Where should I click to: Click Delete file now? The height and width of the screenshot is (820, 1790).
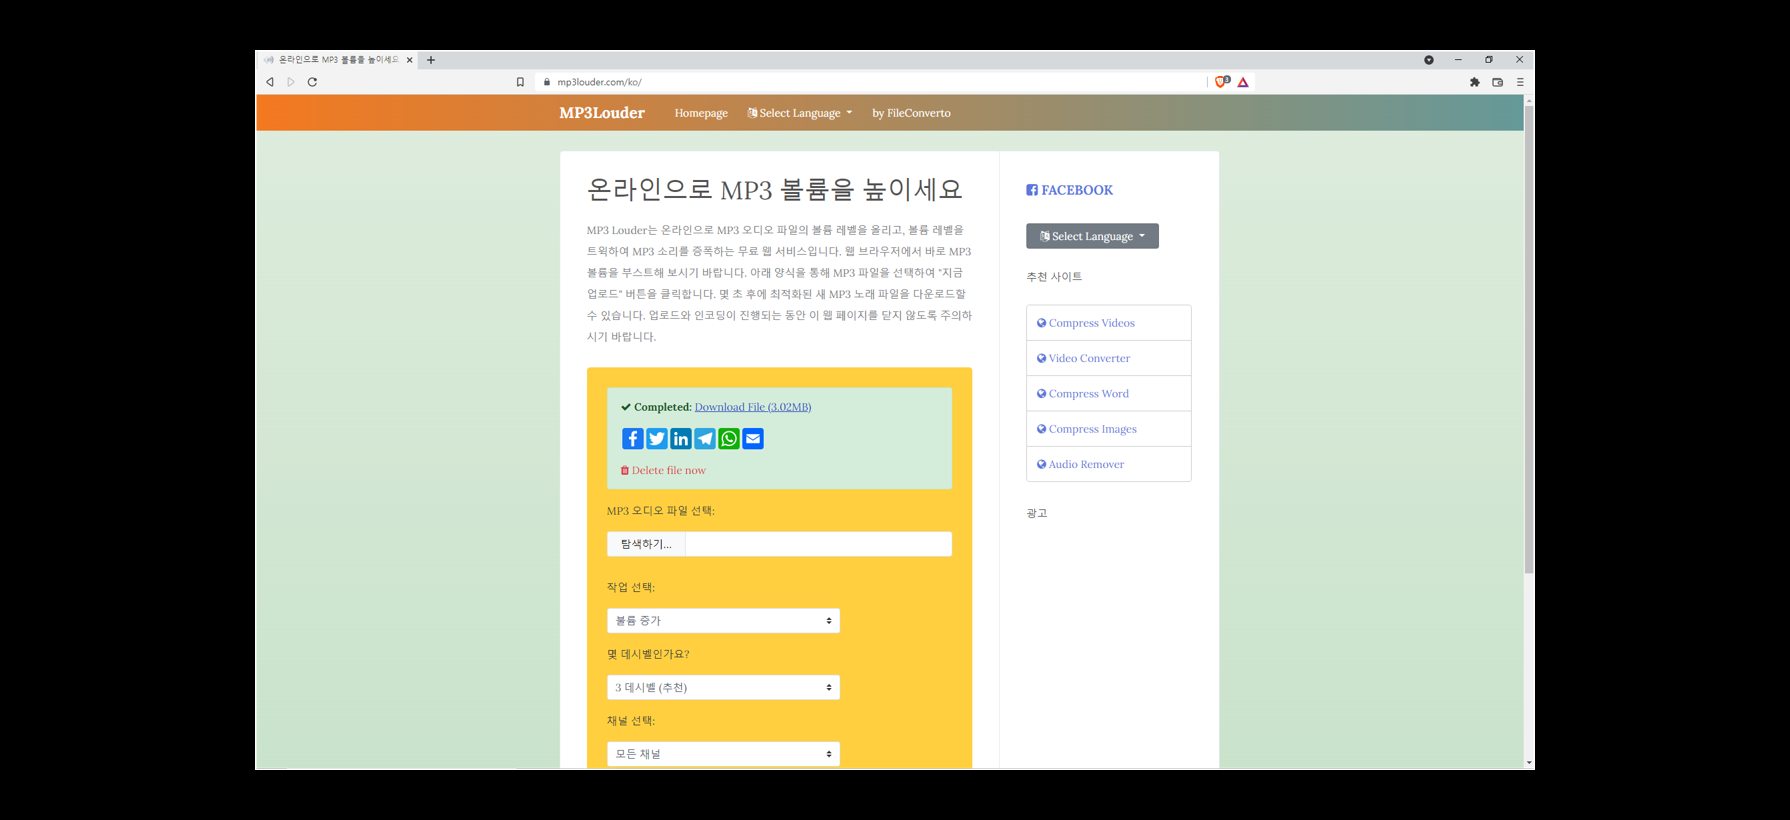[x=663, y=470]
